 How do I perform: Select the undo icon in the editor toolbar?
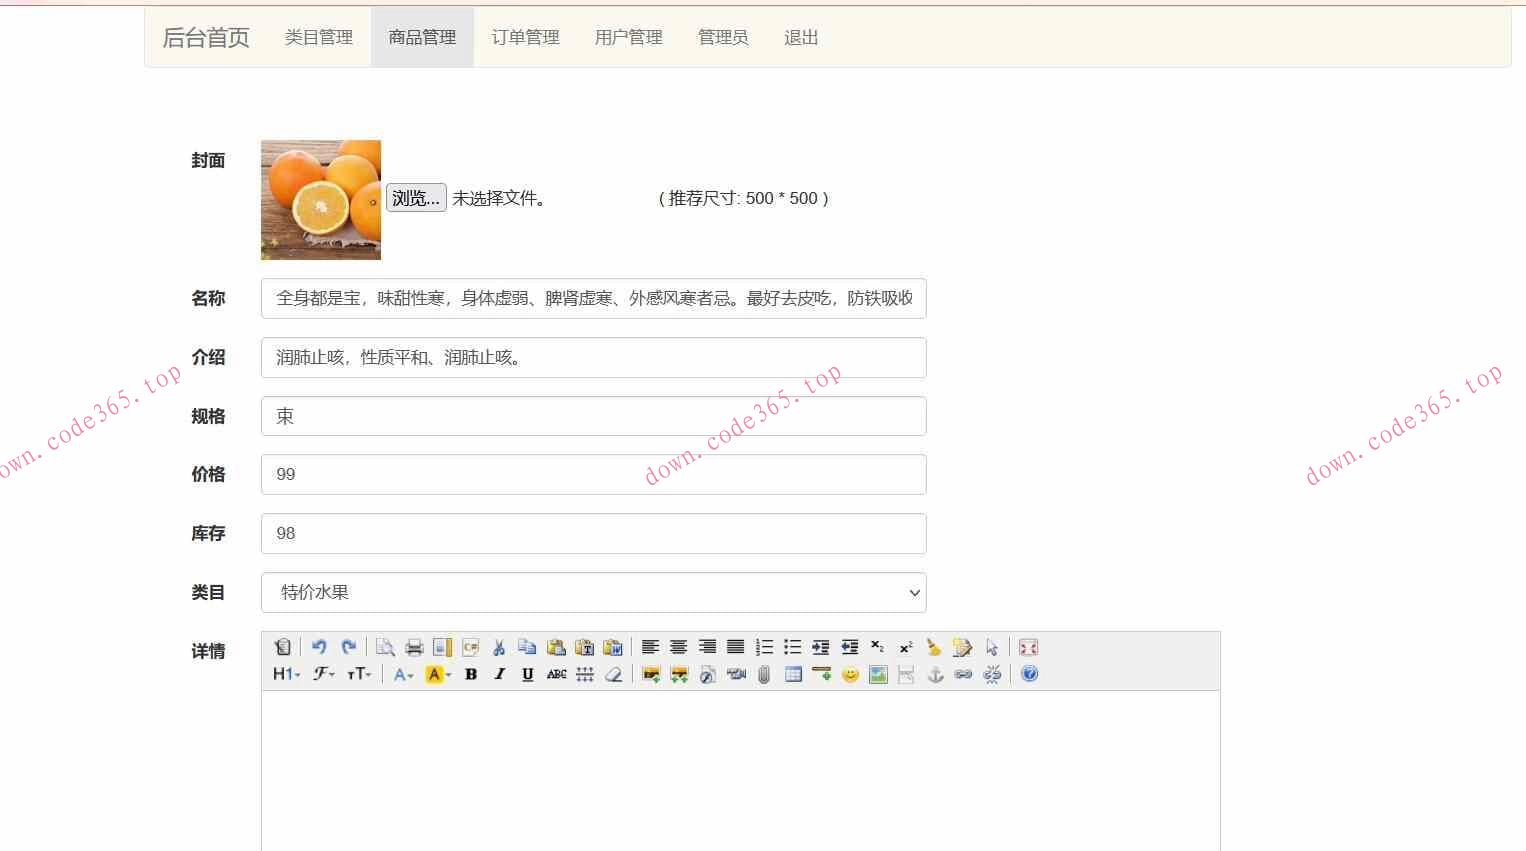(x=319, y=647)
